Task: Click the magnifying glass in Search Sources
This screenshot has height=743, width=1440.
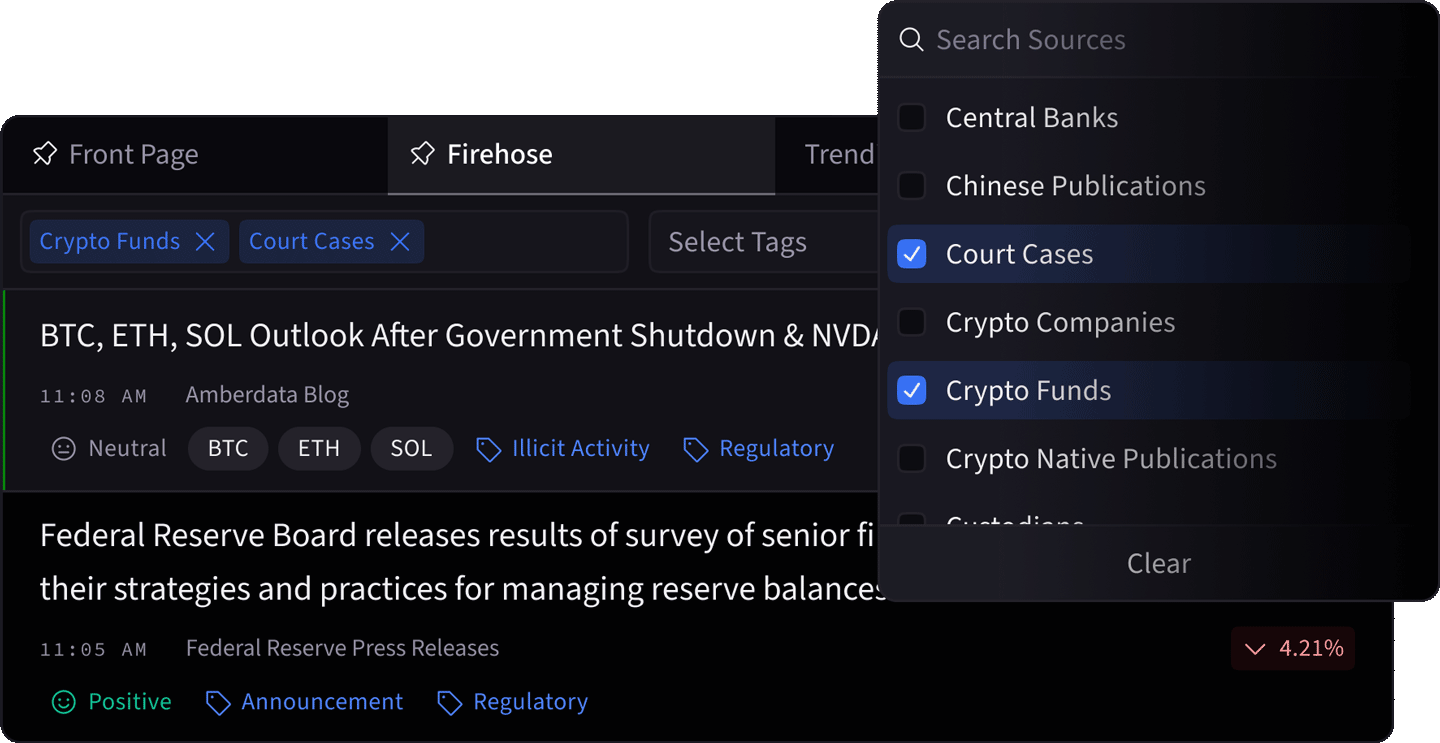Action: point(911,39)
